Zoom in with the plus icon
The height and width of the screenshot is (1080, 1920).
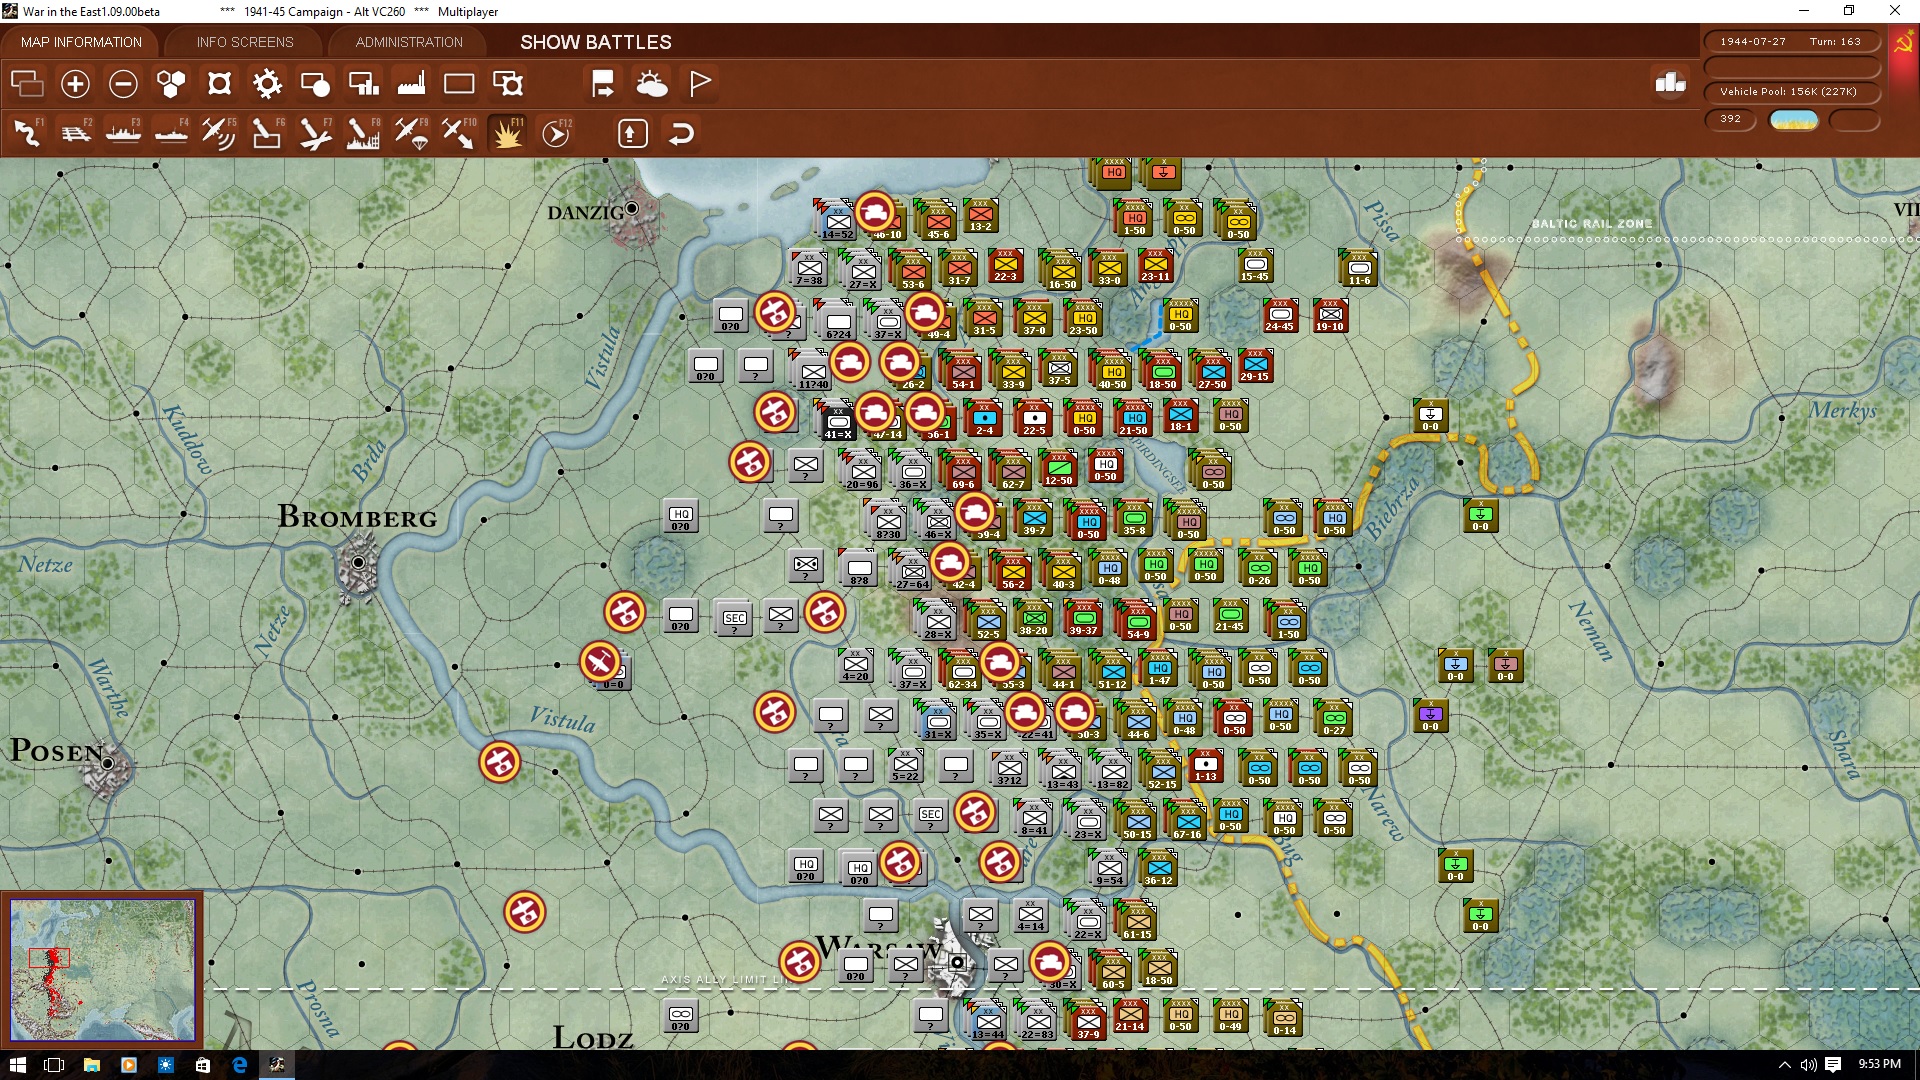click(x=75, y=84)
